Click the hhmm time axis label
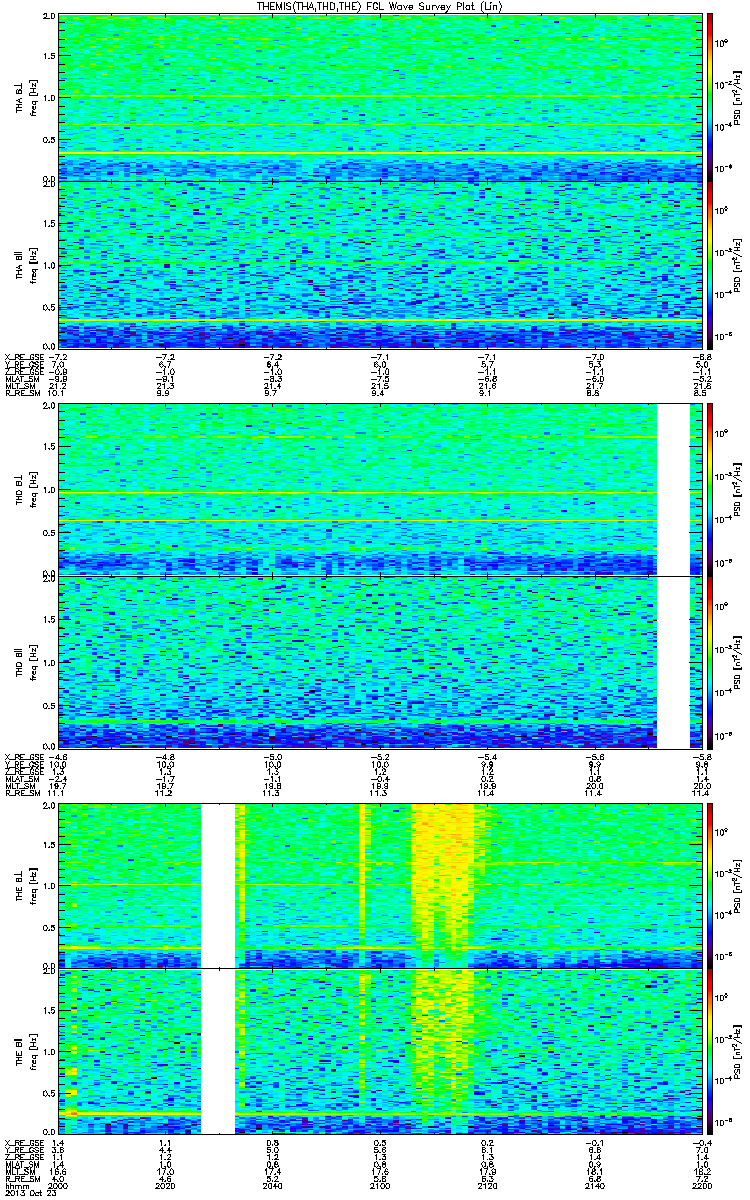Viewport: 750px width, 1200px height. pos(18,1185)
